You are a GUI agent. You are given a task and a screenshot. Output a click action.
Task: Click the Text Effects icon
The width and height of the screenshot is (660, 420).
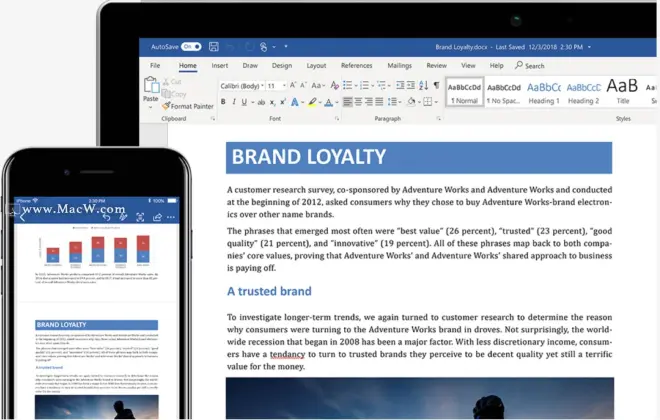tap(295, 102)
